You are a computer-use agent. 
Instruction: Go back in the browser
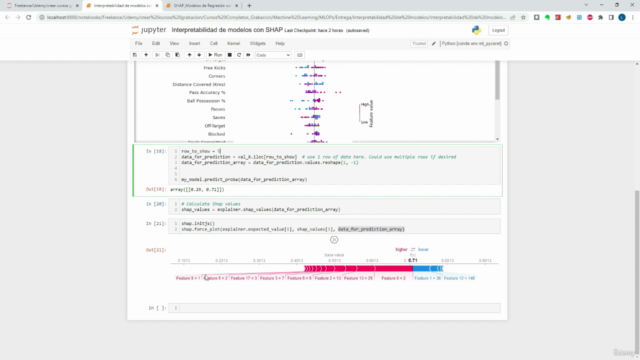(x=7, y=18)
